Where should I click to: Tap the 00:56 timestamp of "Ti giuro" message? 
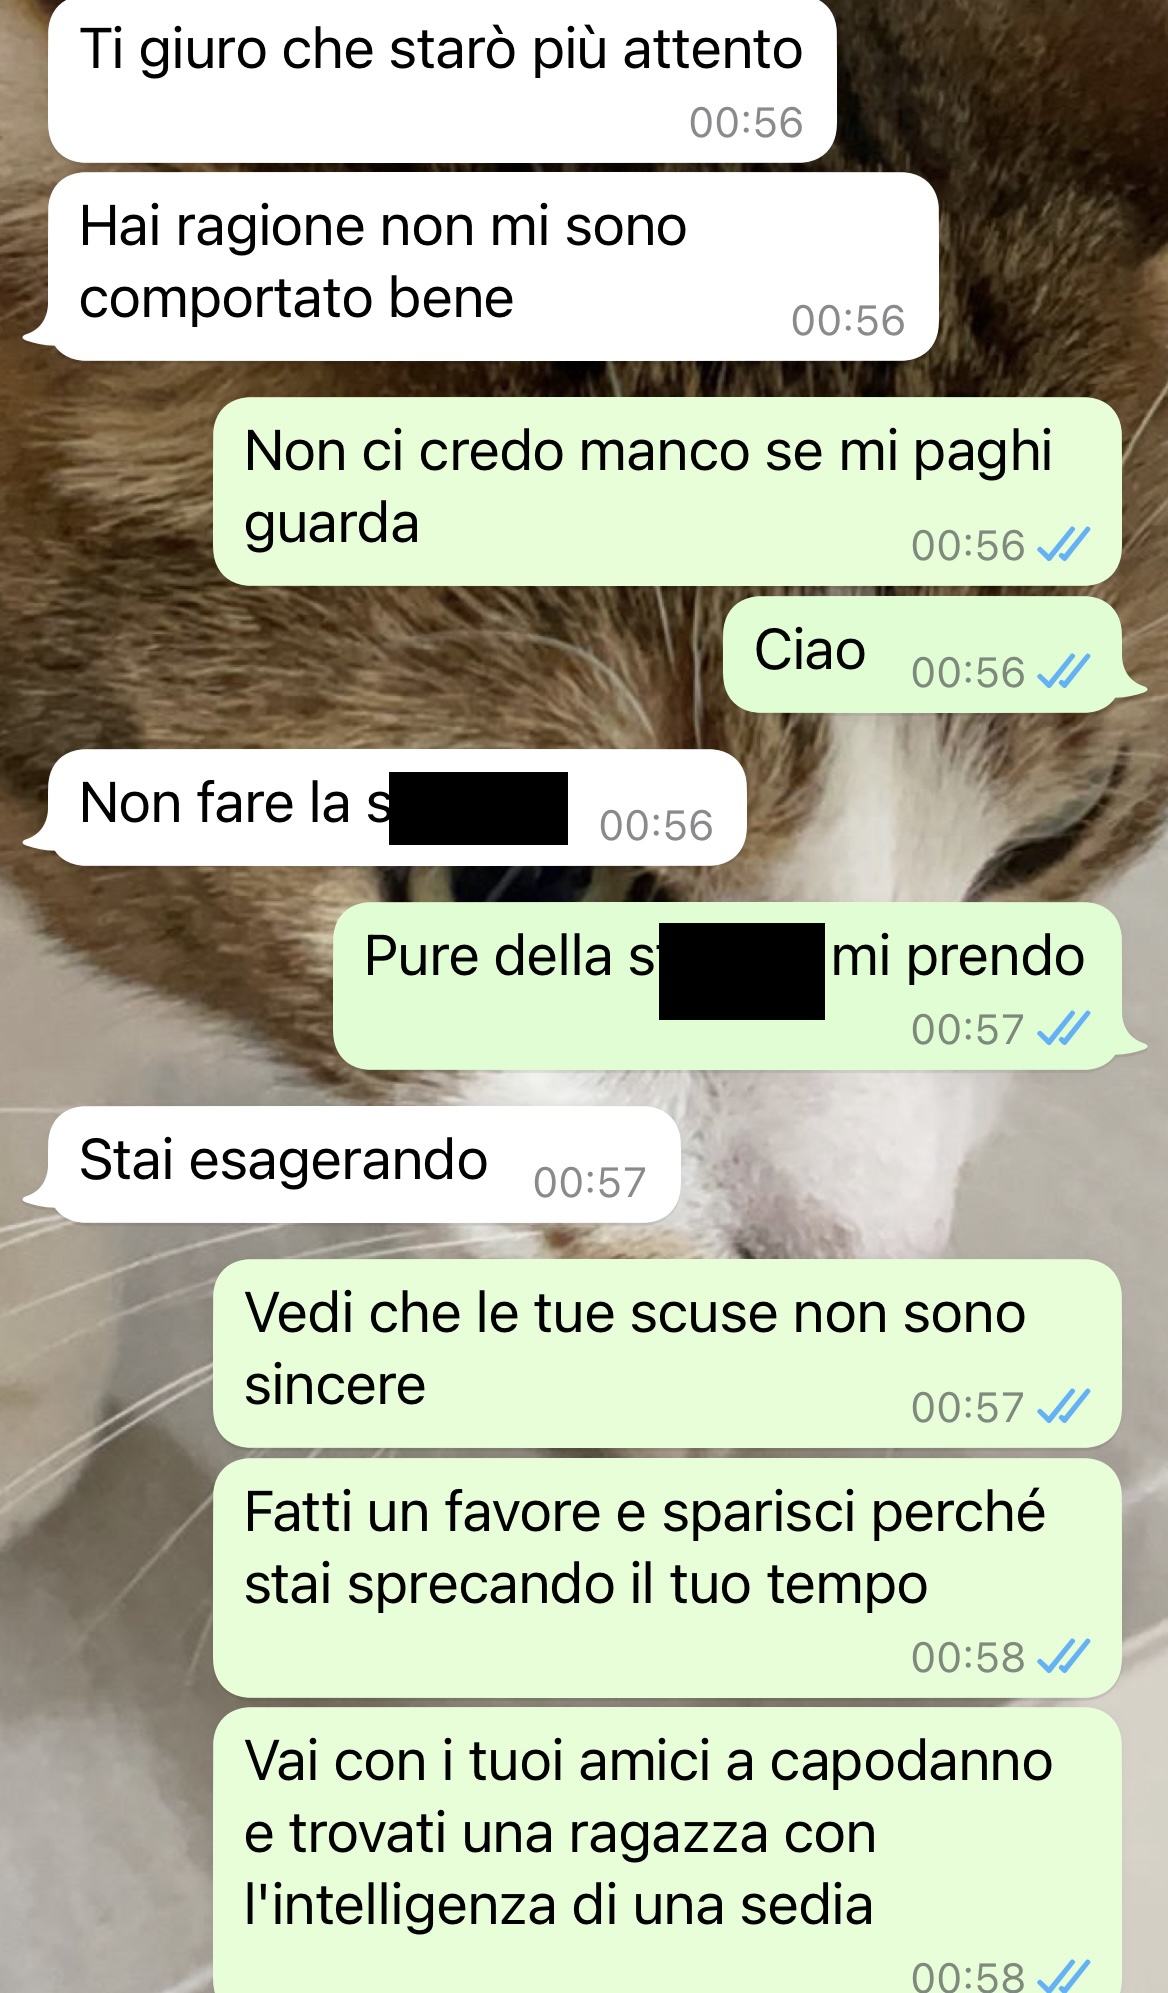[x=746, y=123]
